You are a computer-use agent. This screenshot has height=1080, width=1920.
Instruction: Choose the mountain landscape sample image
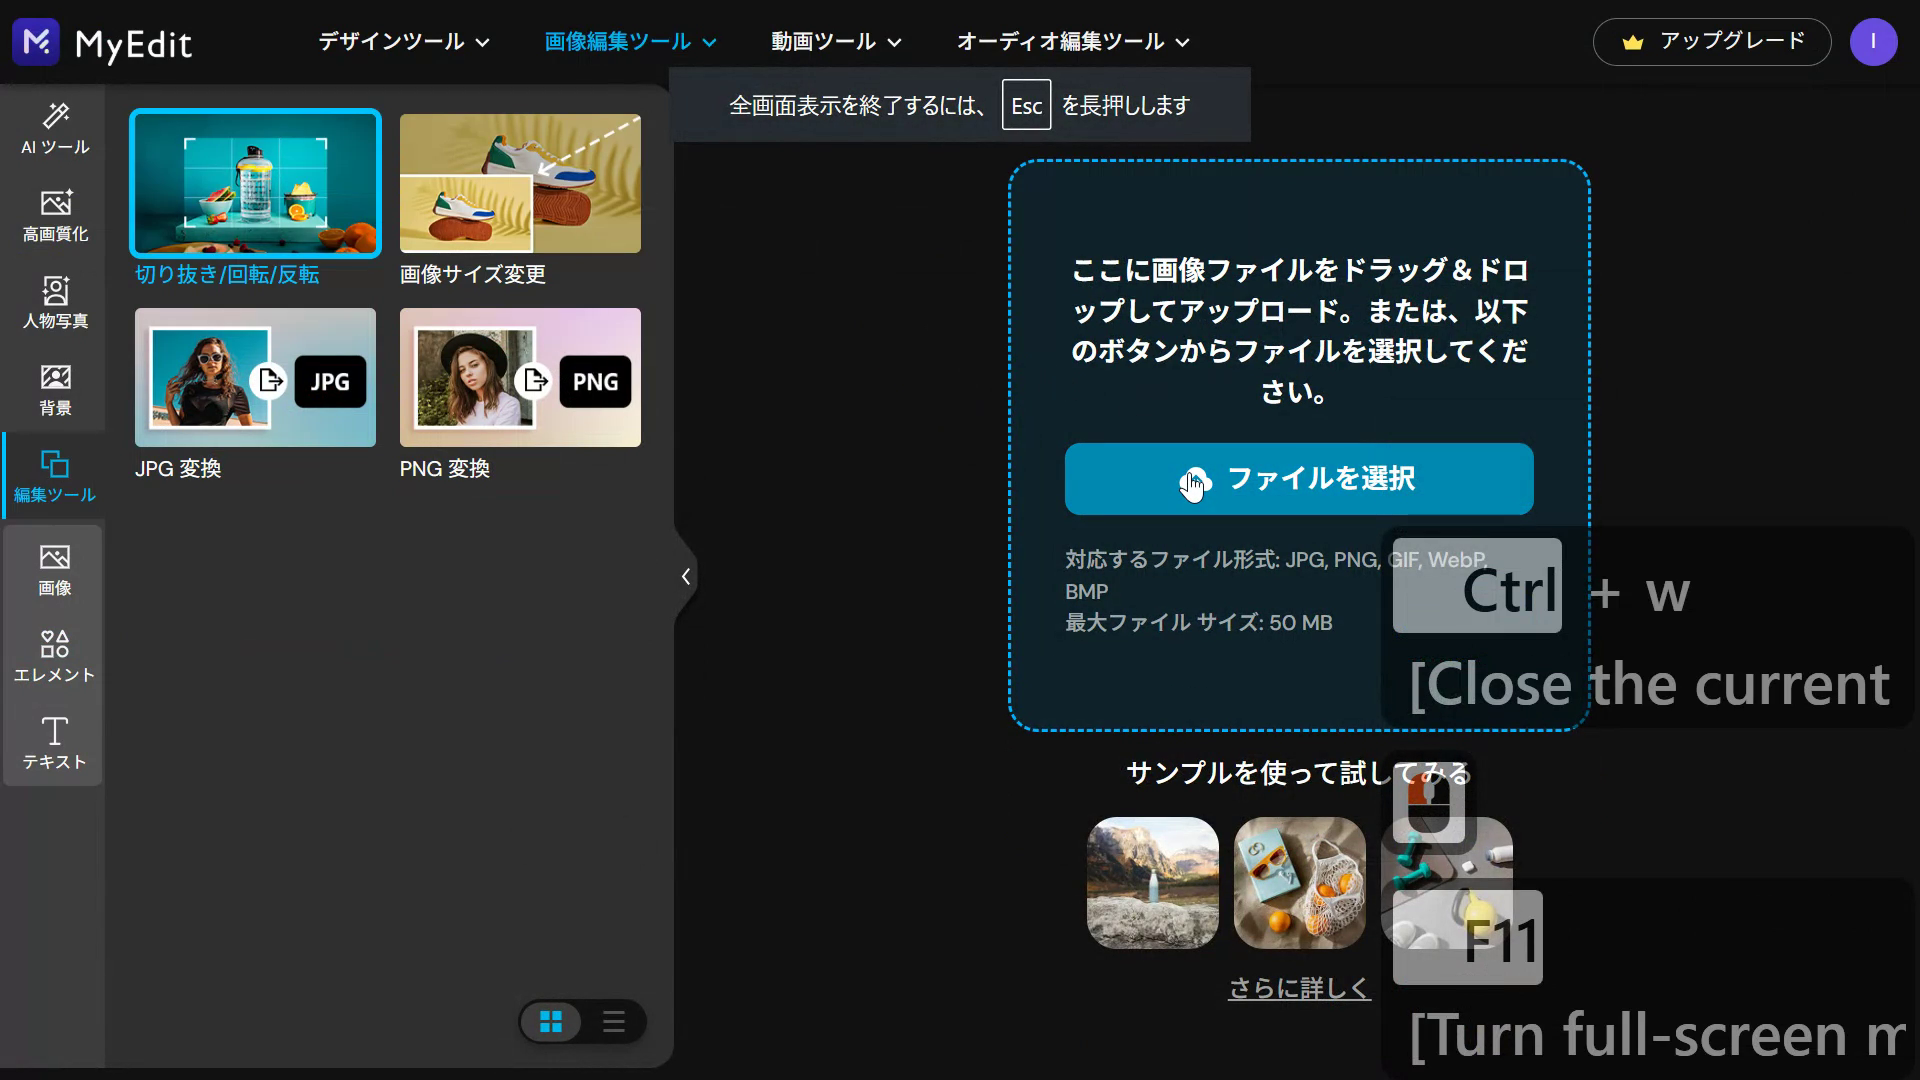1152,883
